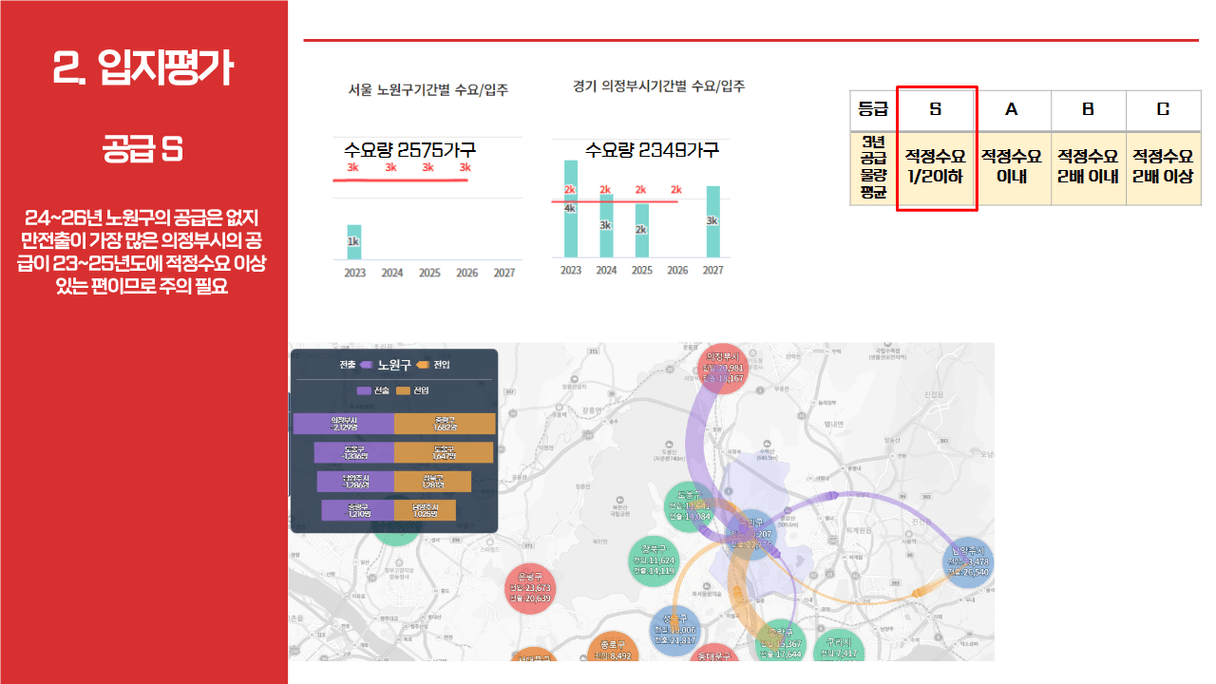Select the 남양주시 -1,286명 outflow bar
Viewport: 1216px width, 684px height.
(x=356, y=481)
